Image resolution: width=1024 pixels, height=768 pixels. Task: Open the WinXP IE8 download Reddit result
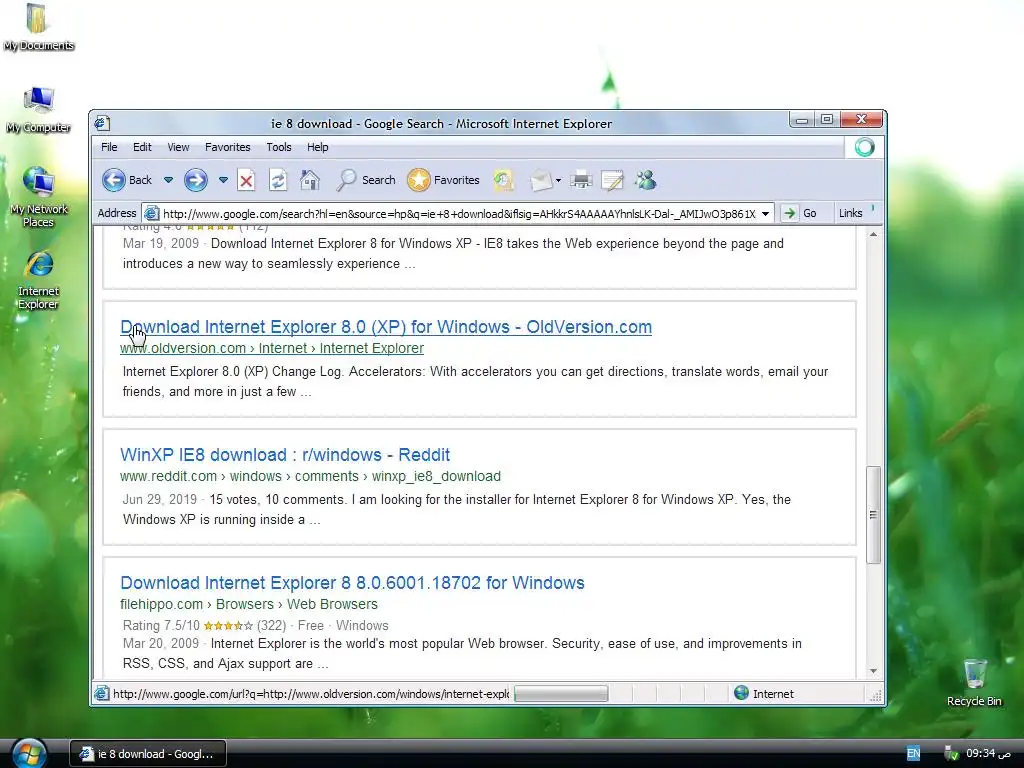pyautogui.click(x=285, y=455)
